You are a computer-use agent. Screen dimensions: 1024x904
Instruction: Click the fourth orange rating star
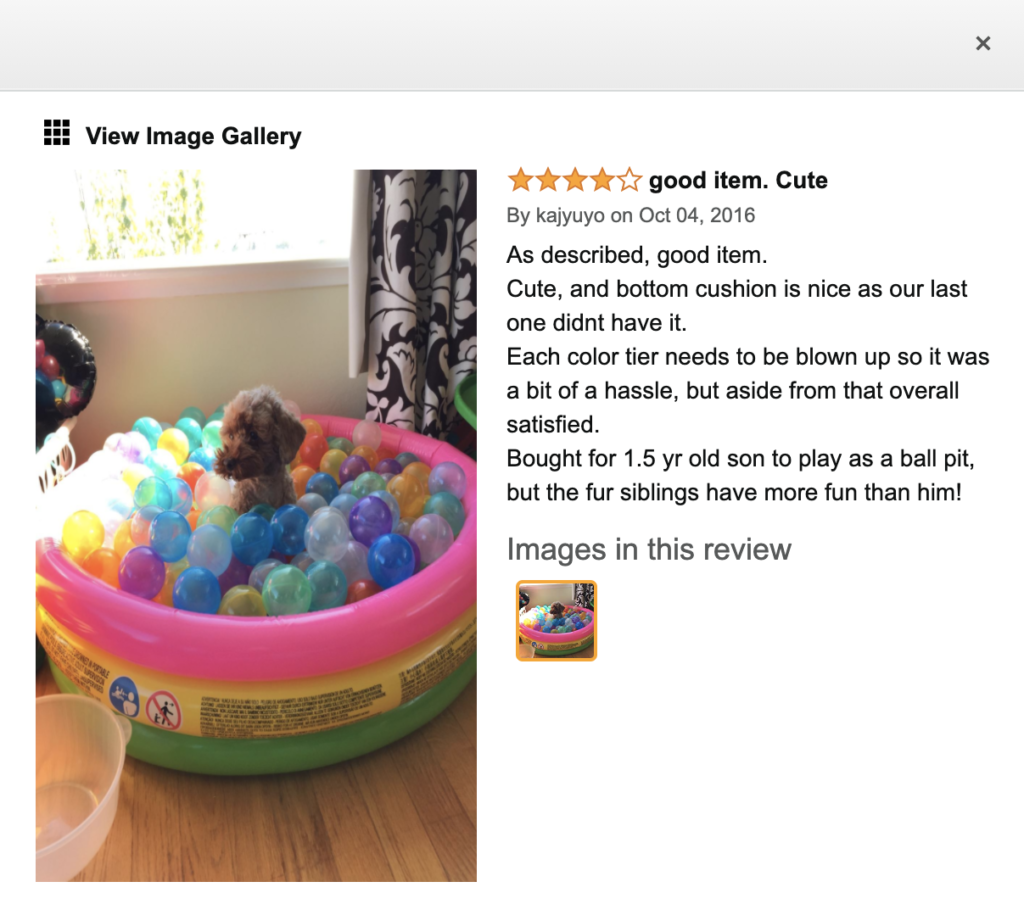point(601,181)
